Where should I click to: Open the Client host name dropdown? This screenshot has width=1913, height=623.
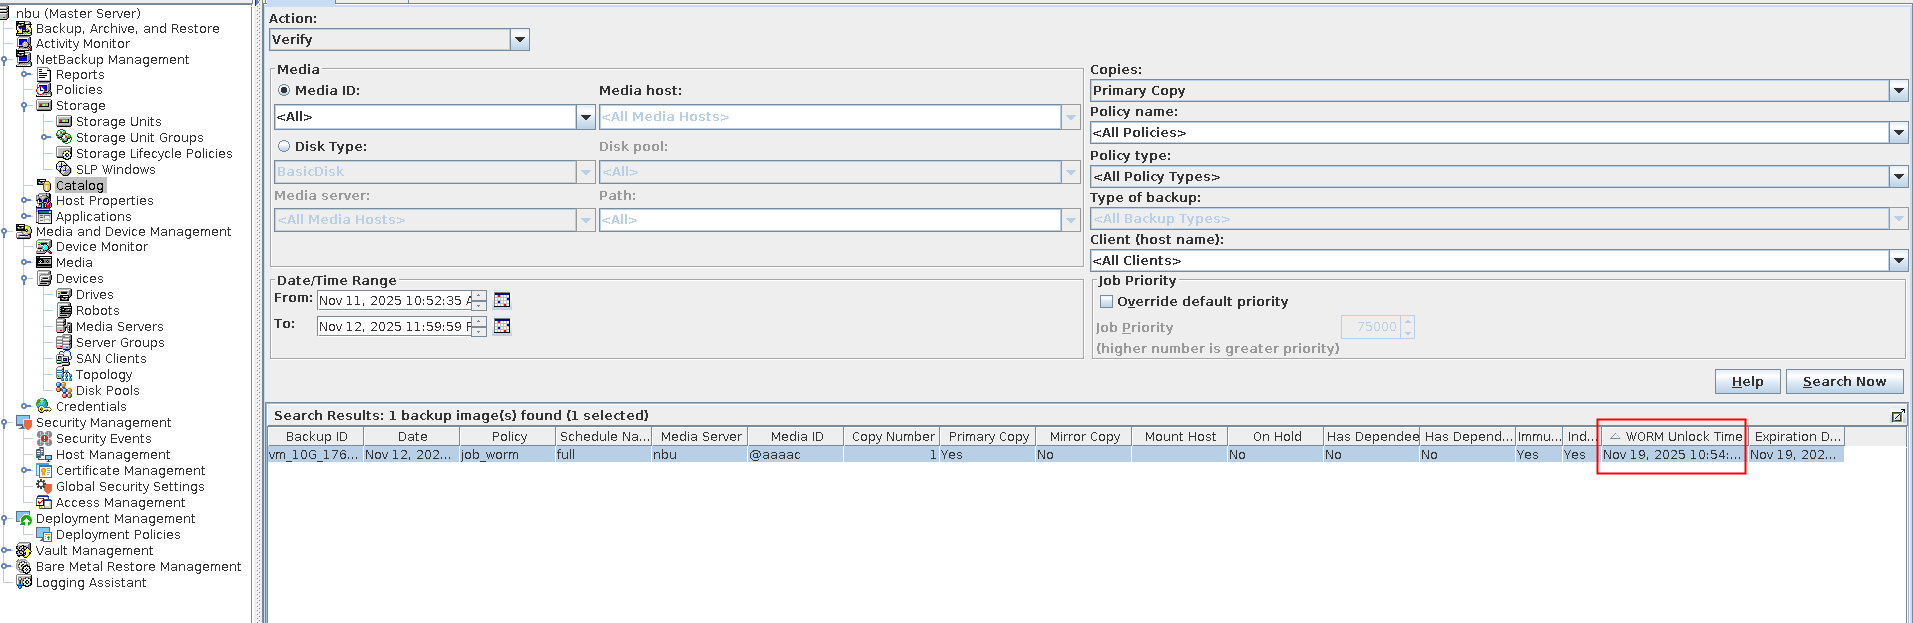click(x=1898, y=261)
